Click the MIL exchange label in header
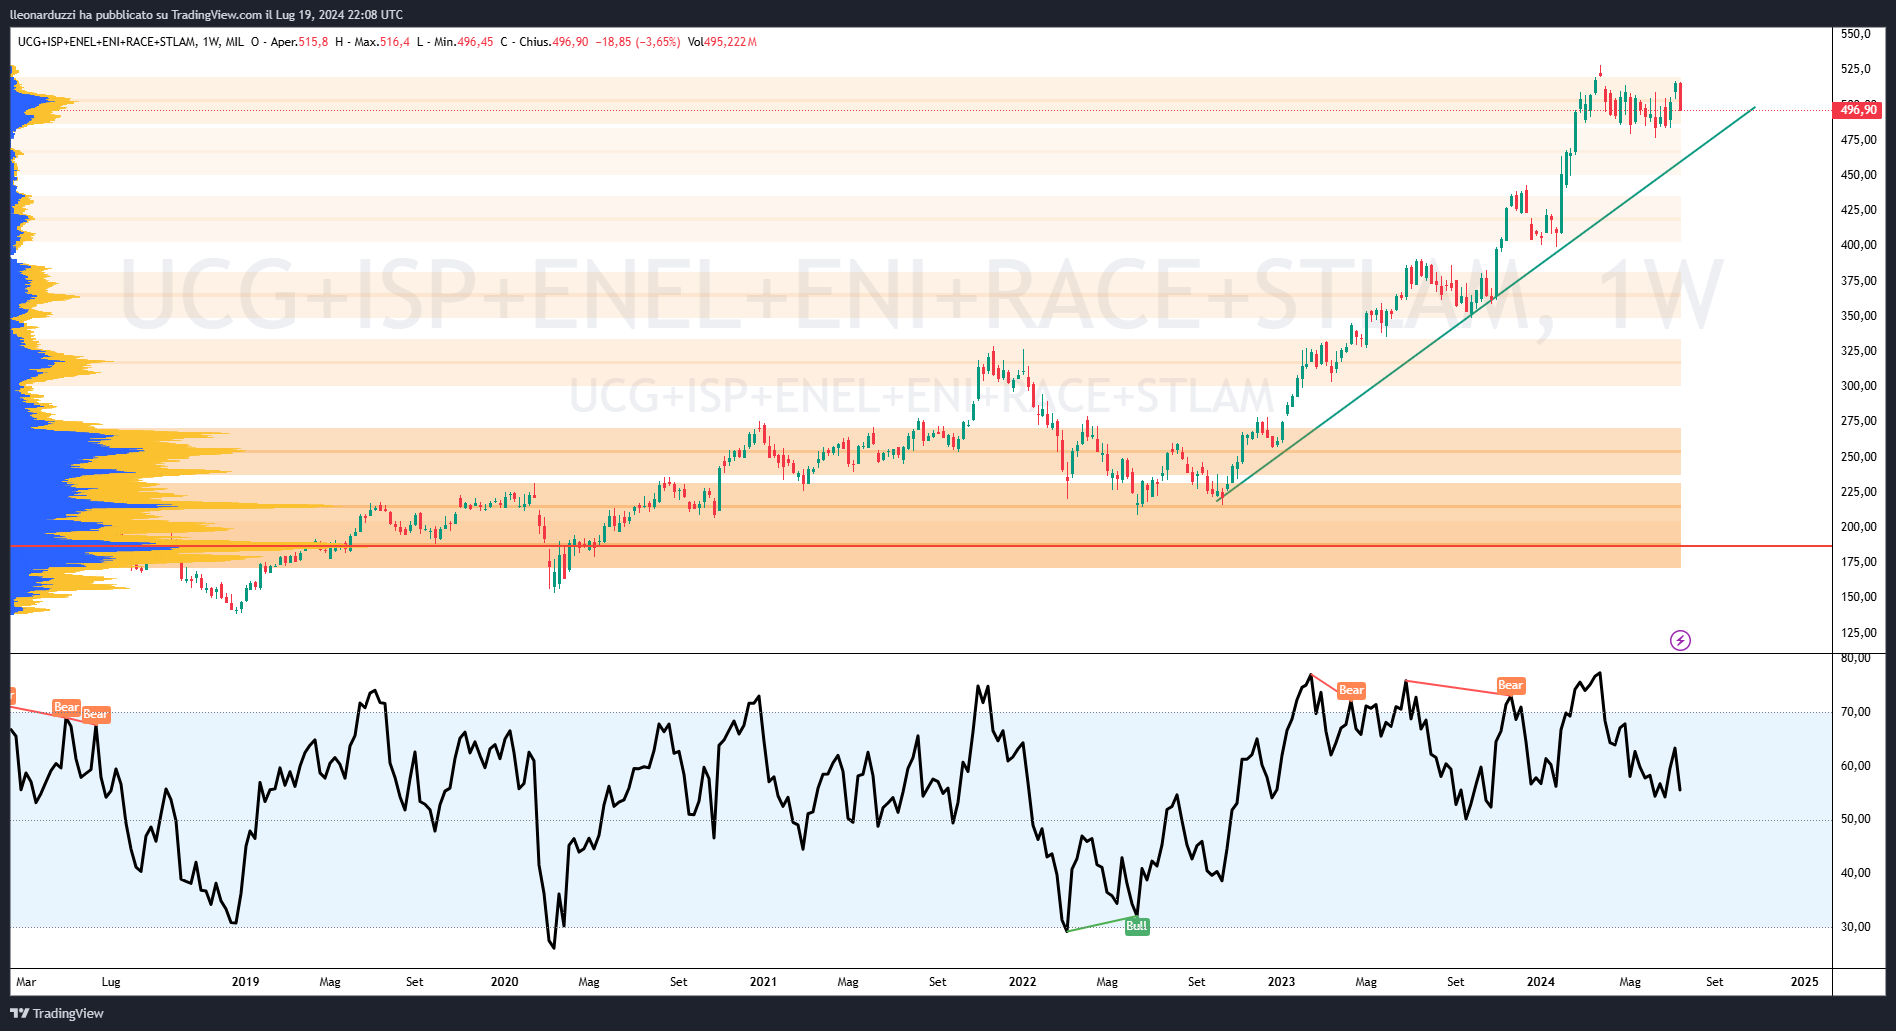 coord(235,42)
